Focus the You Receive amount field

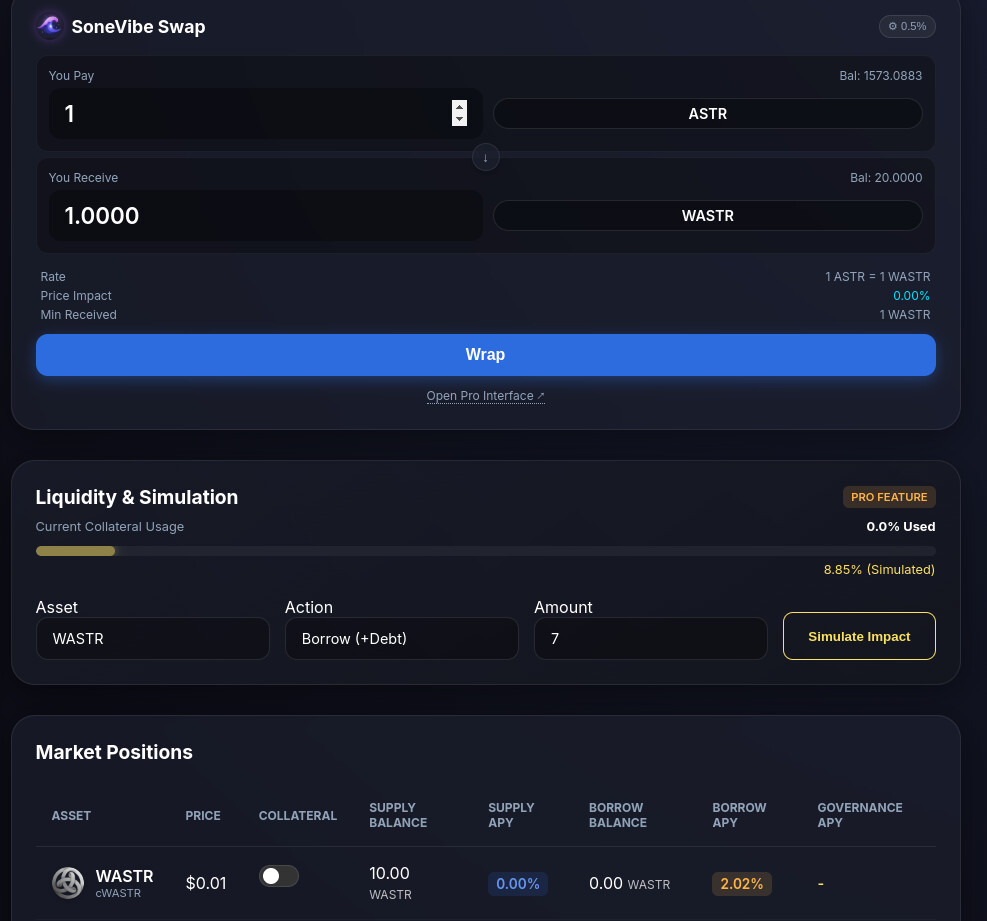pyautogui.click(x=266, y=215)
